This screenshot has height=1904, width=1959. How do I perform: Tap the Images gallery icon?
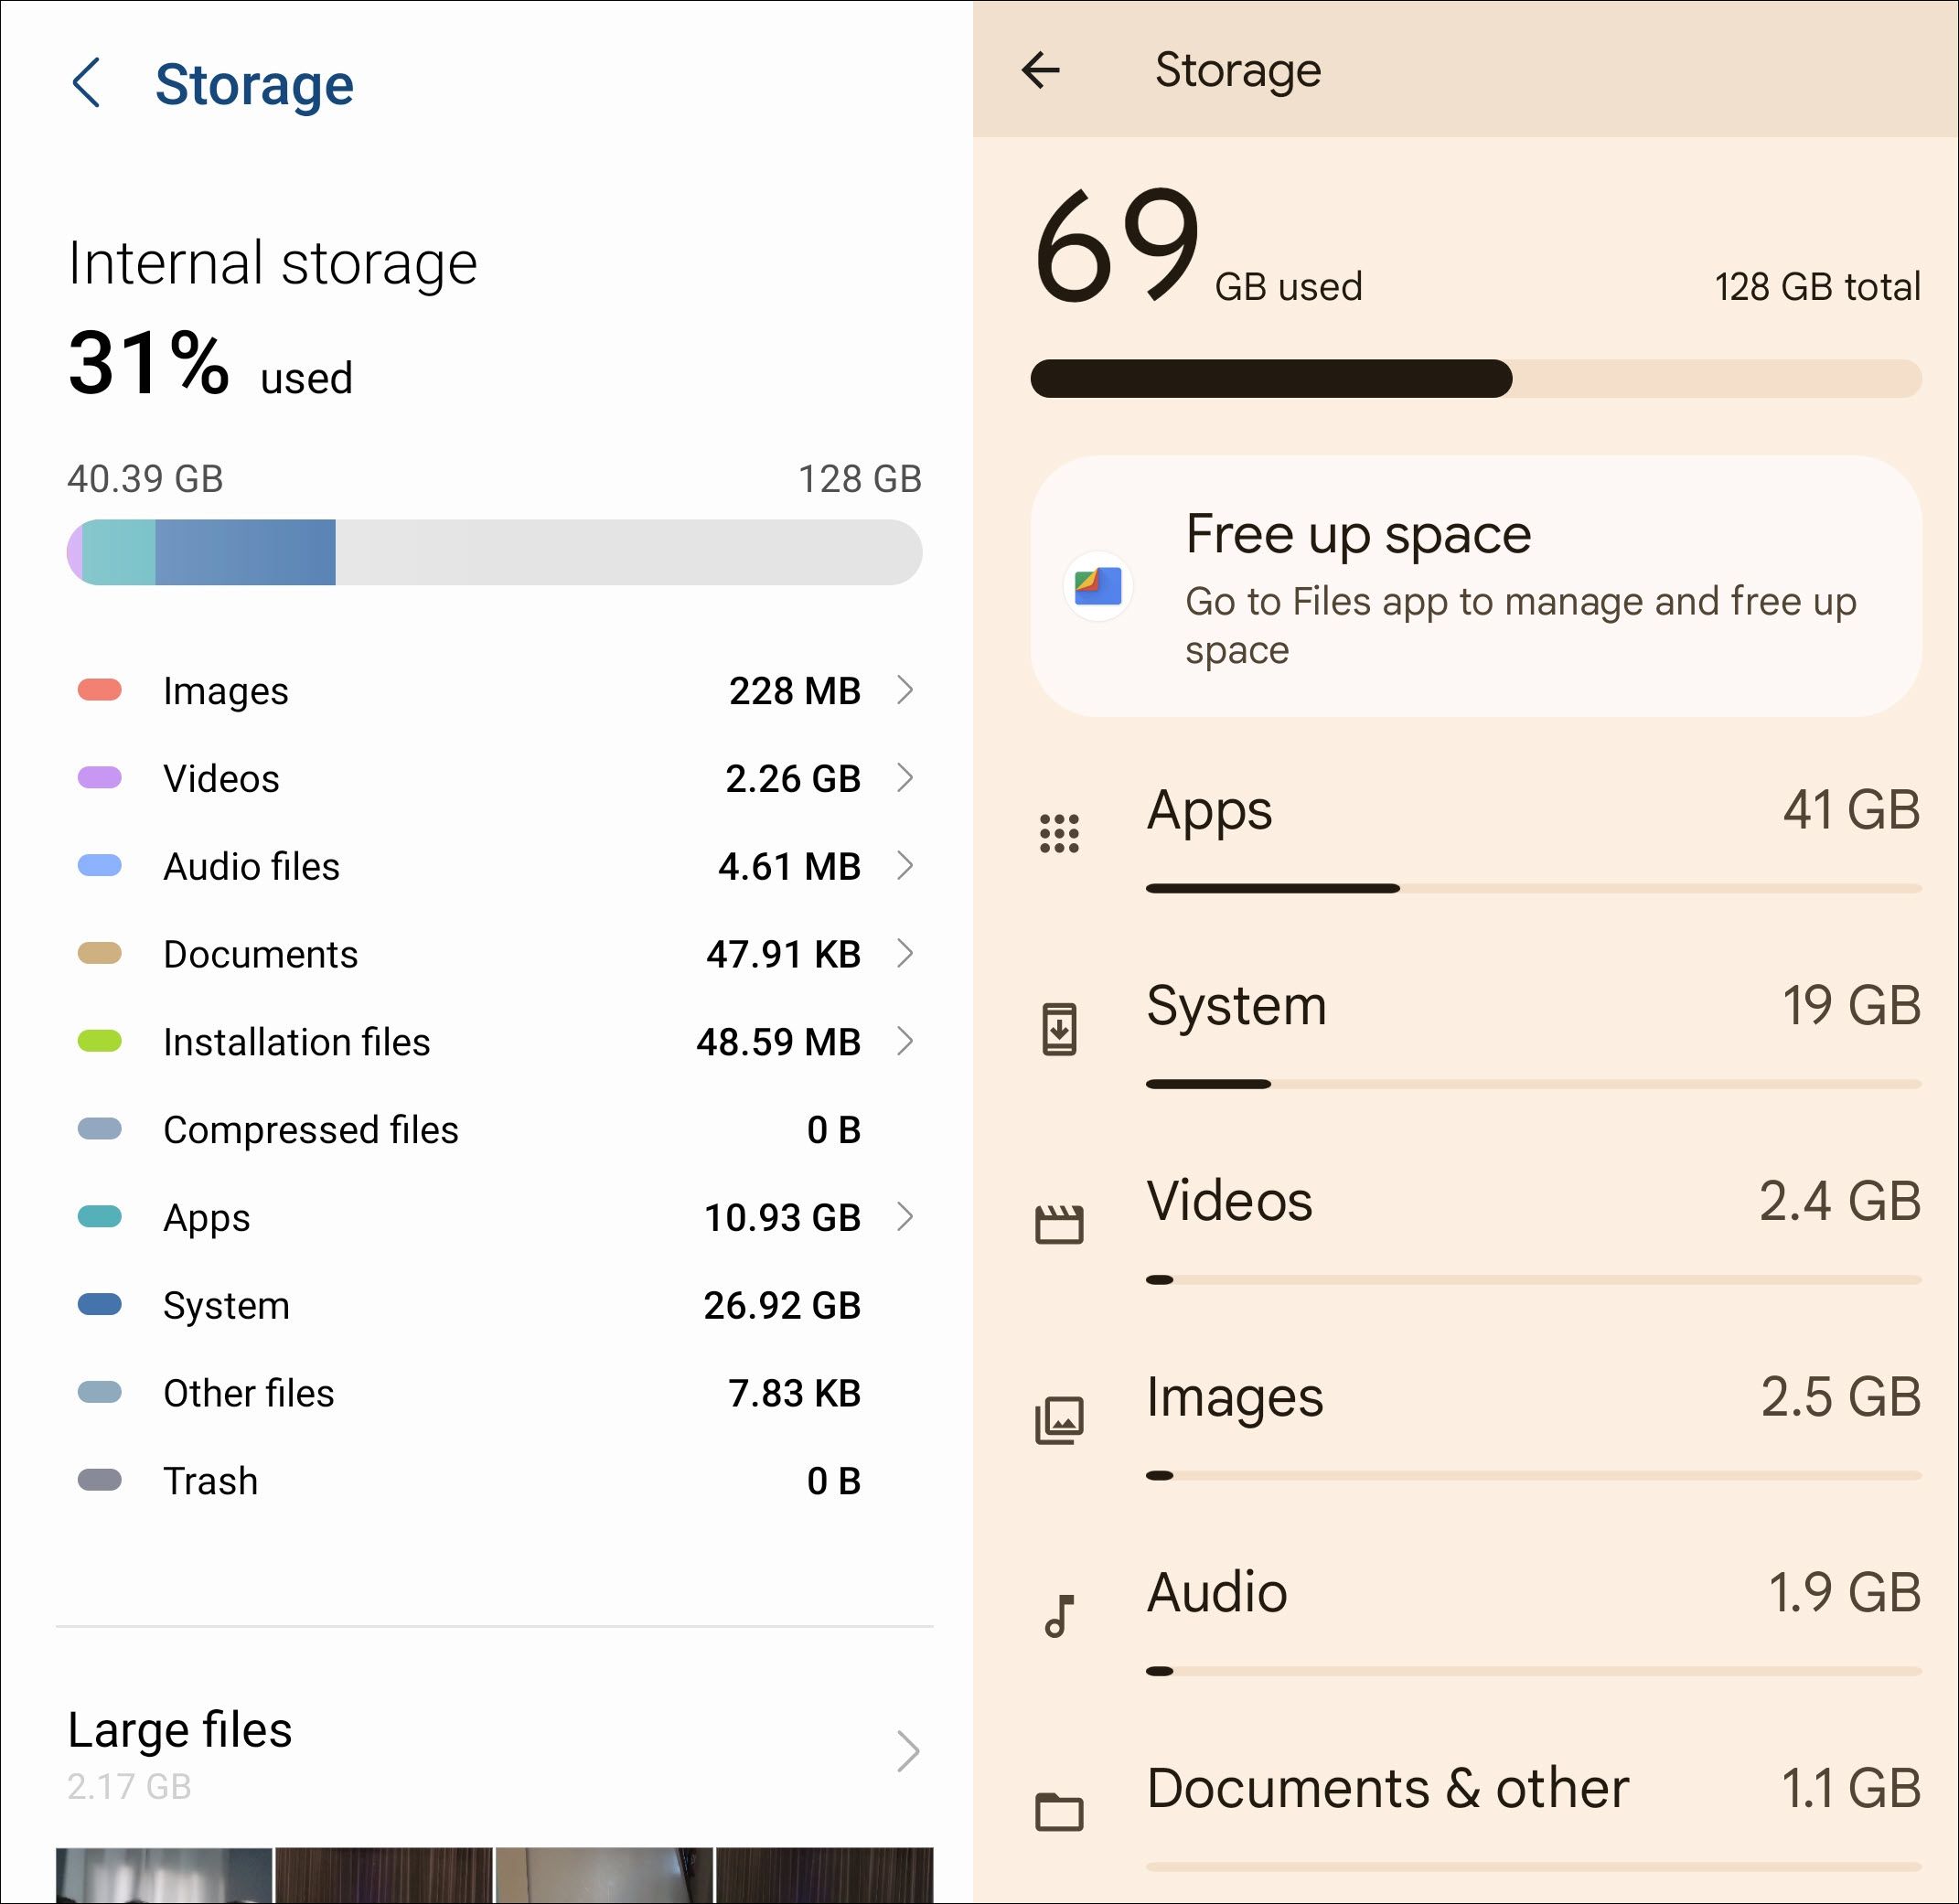pos(1059,1420)
